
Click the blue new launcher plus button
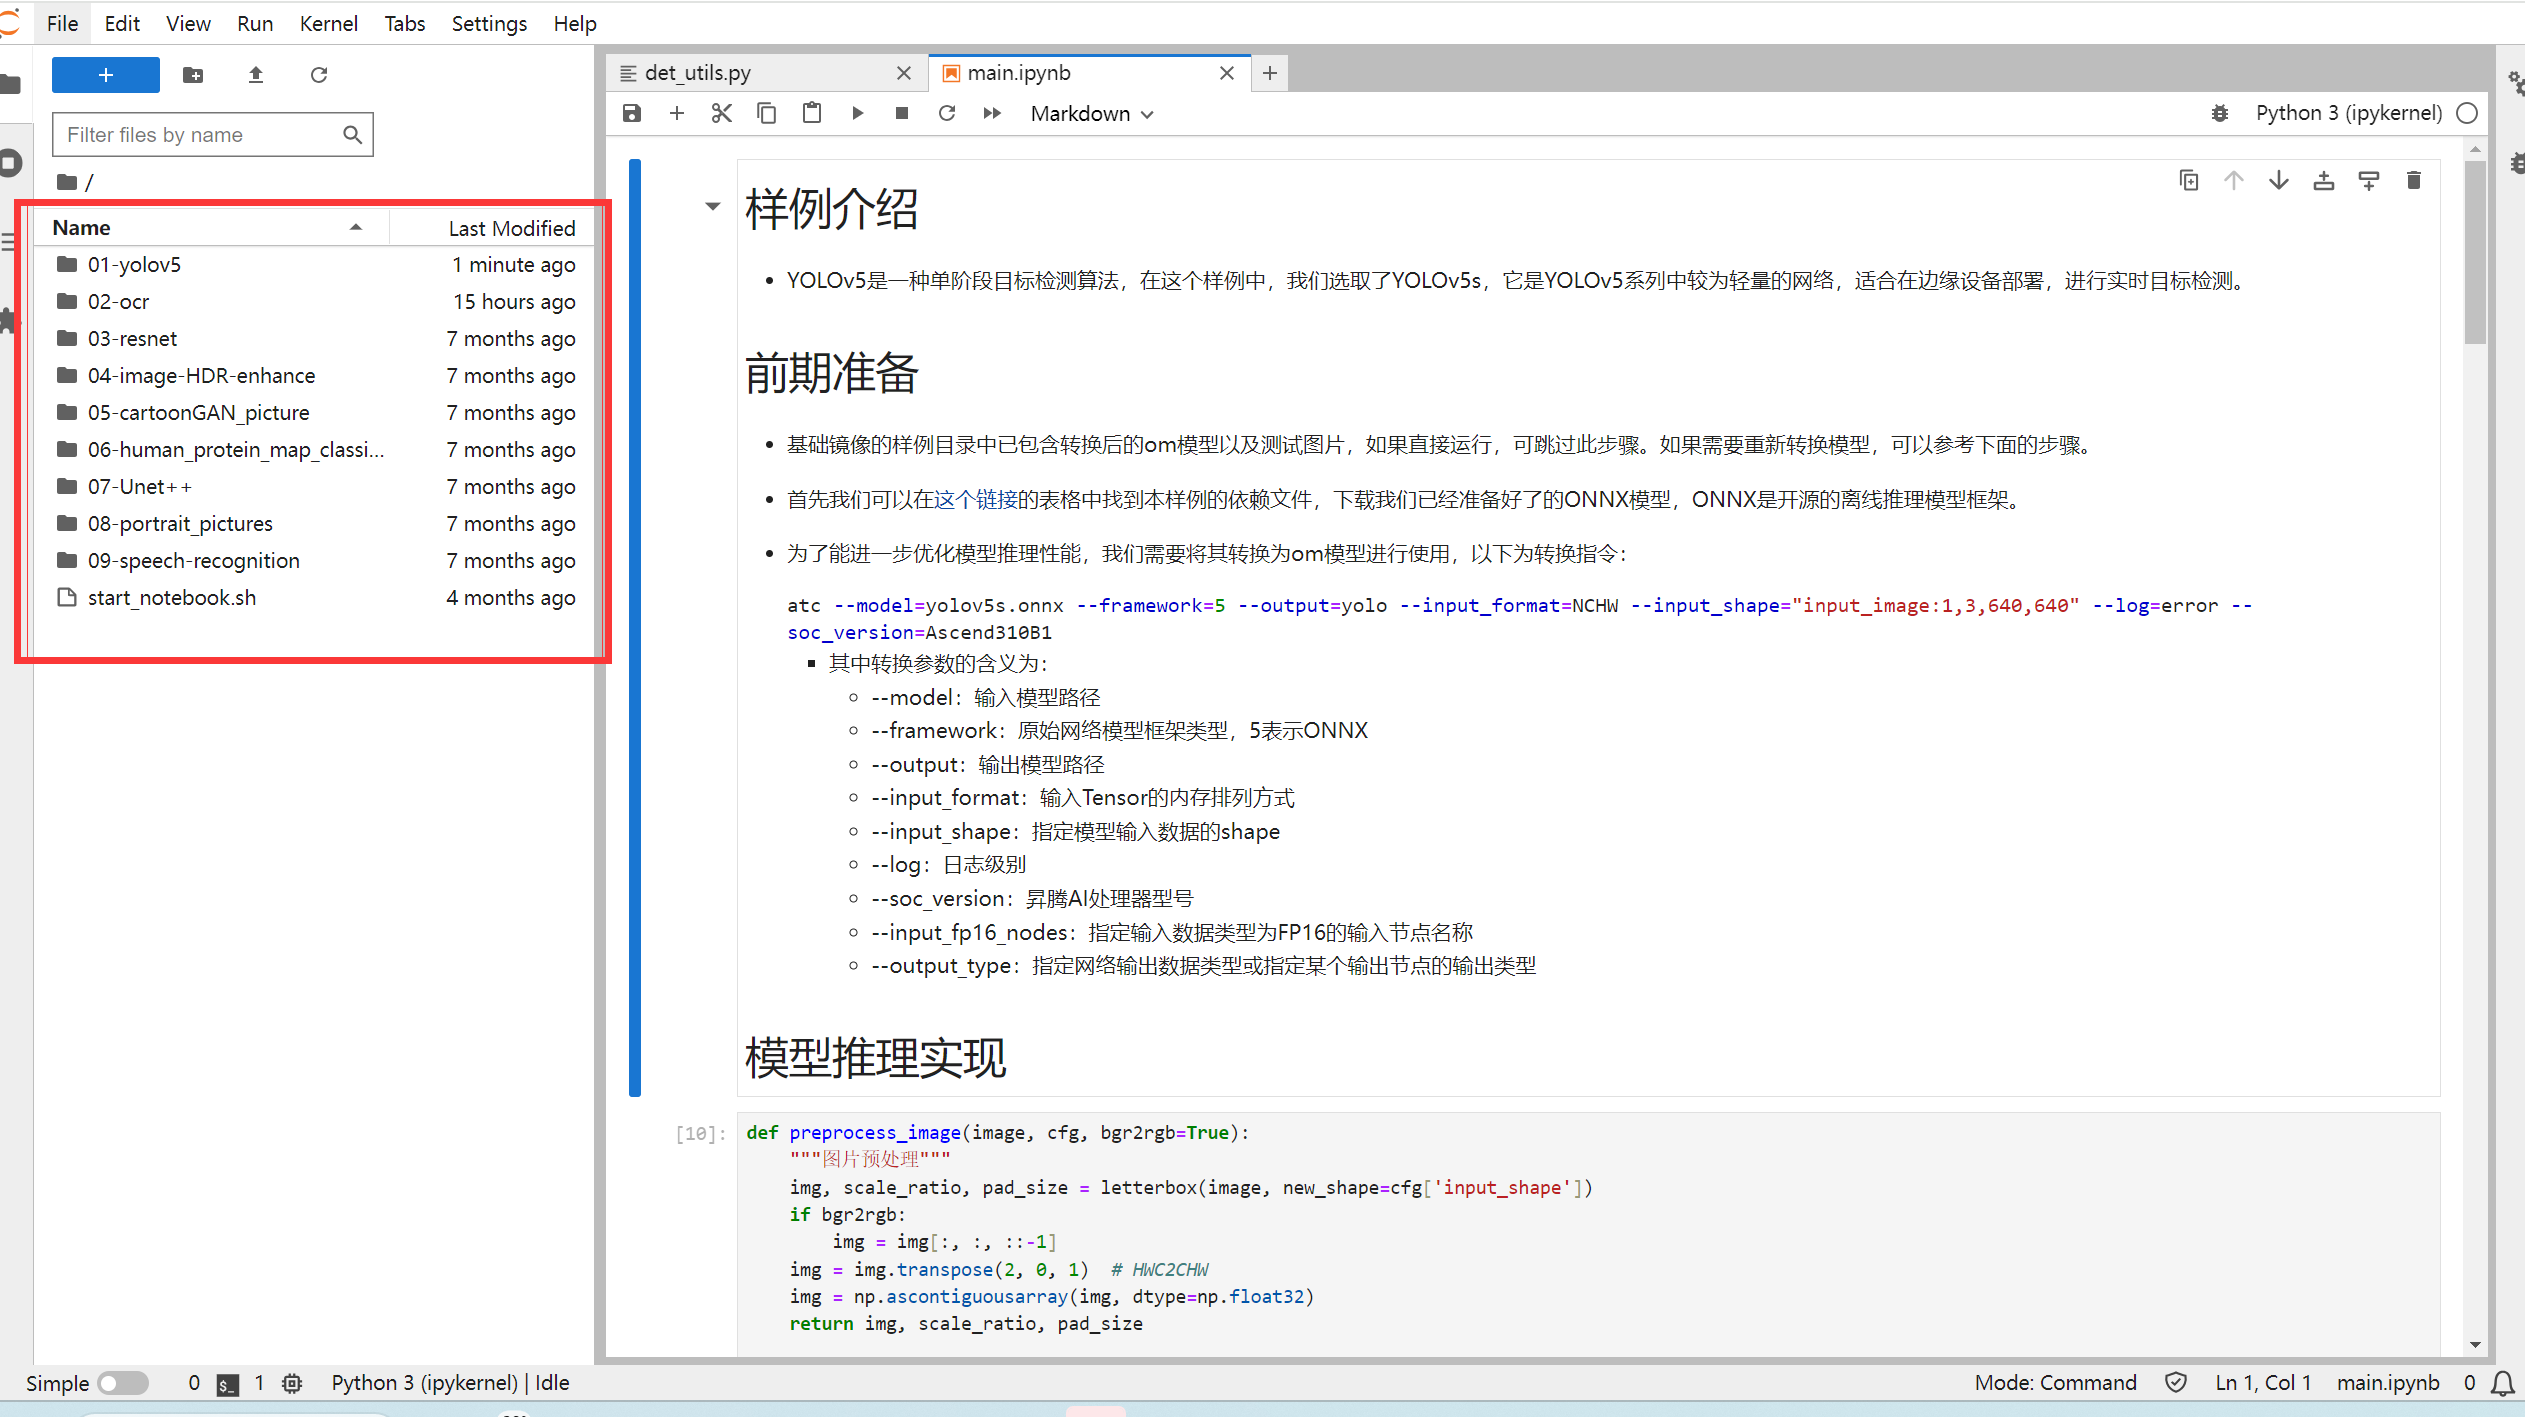(105, 75)
